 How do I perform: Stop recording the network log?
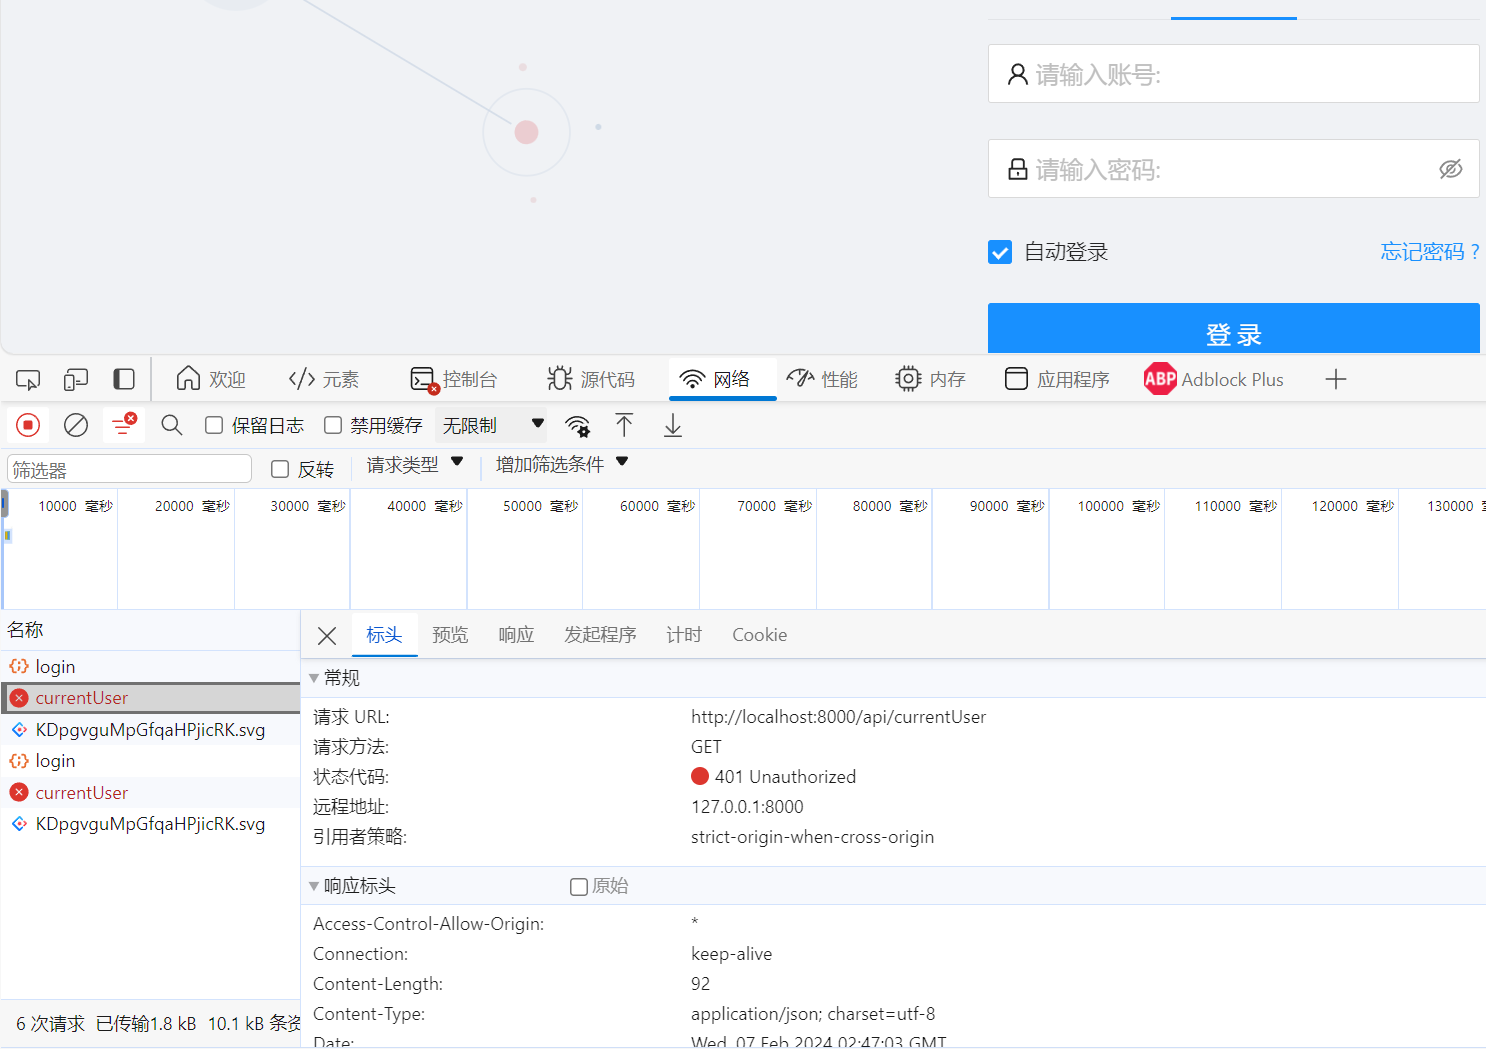[27, 425]
